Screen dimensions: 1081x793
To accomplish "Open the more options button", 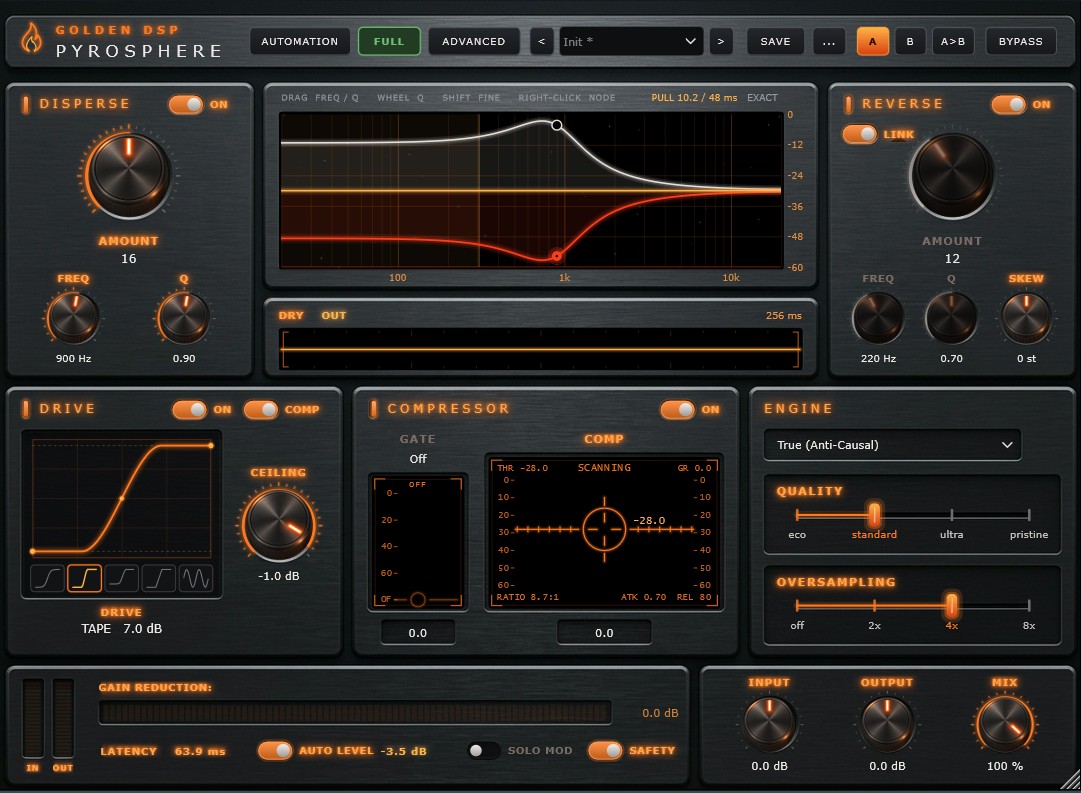I will (x=829, y=41).
